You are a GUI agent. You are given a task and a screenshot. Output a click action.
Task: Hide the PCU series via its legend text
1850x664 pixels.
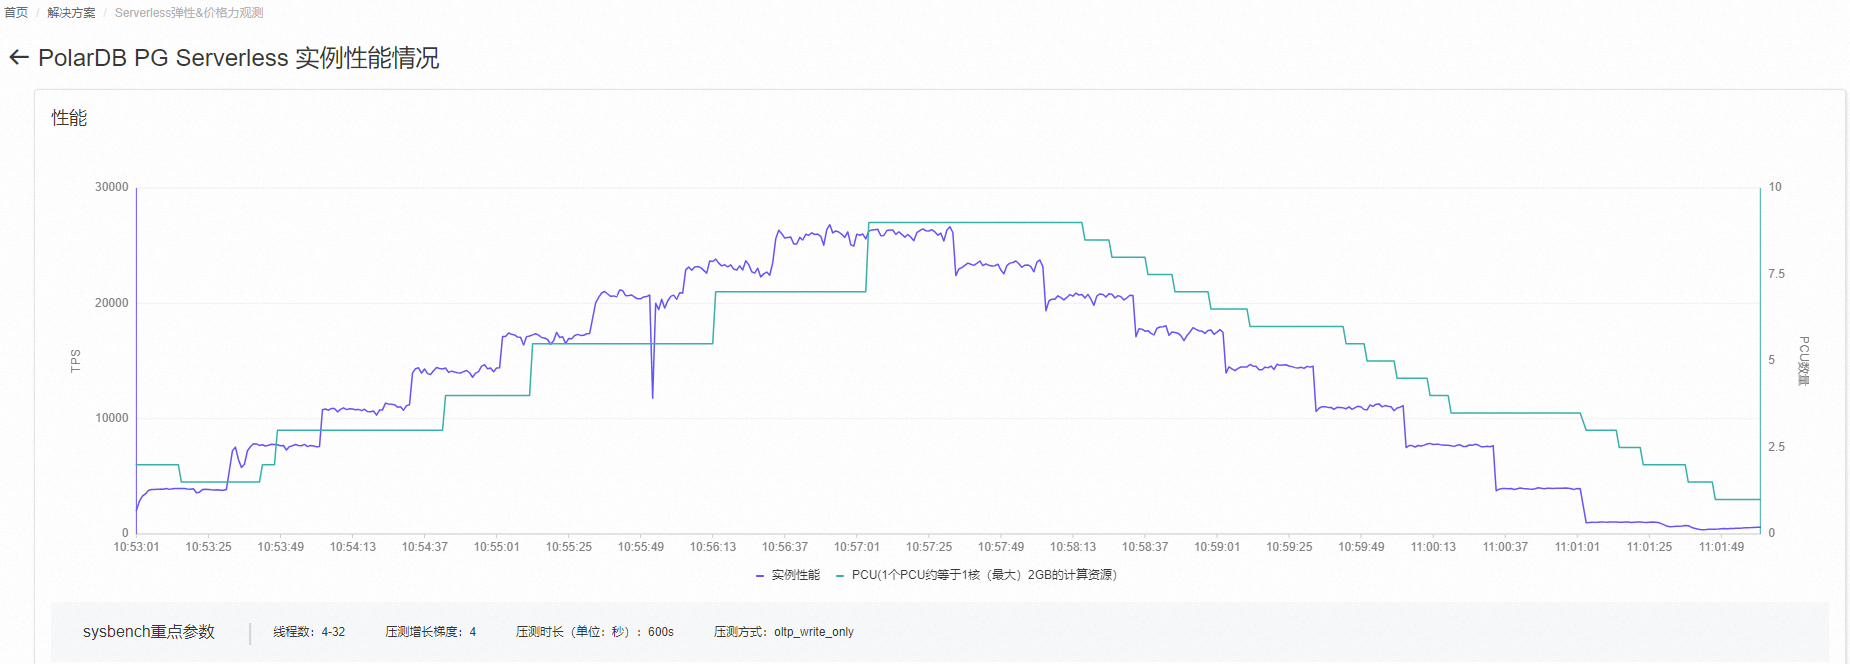click(x=984, y=575)
